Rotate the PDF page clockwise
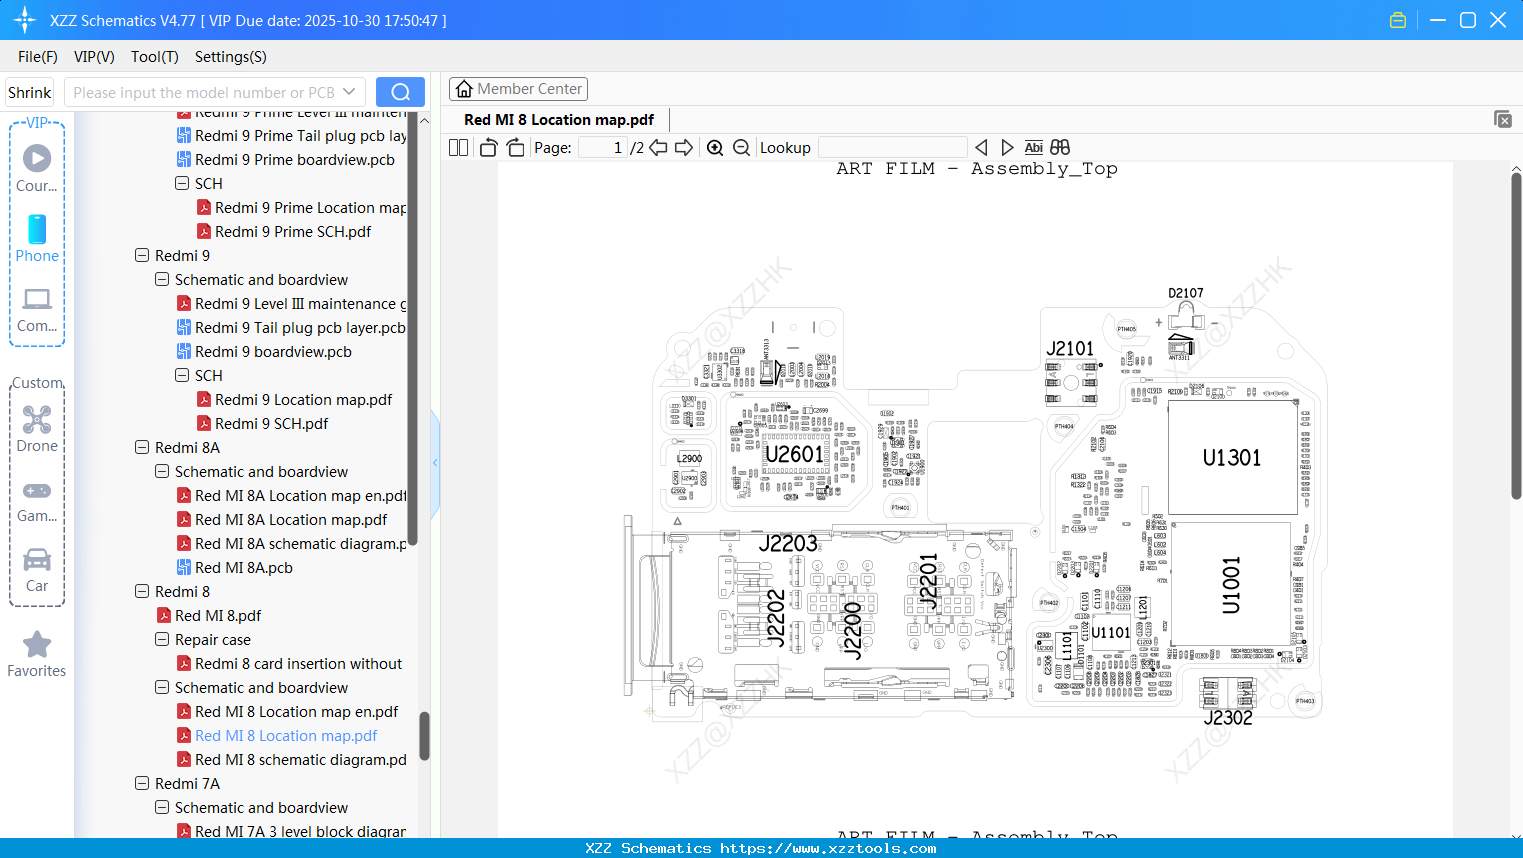 (x=514, y=147)
